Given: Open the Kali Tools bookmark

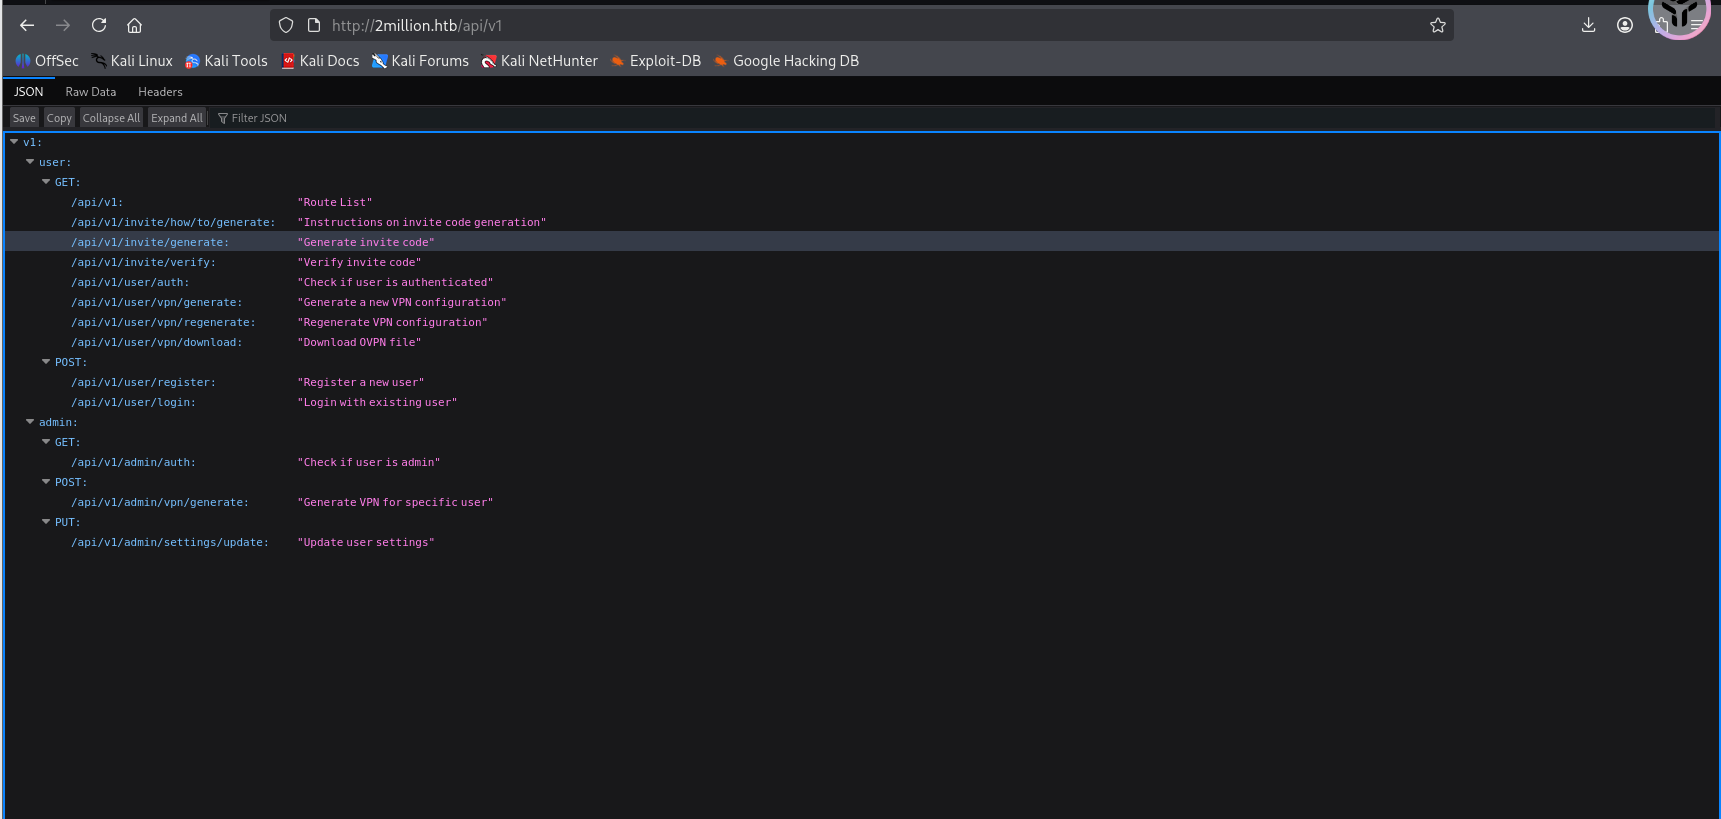Looking at the screenshot, I should [227, 61].
